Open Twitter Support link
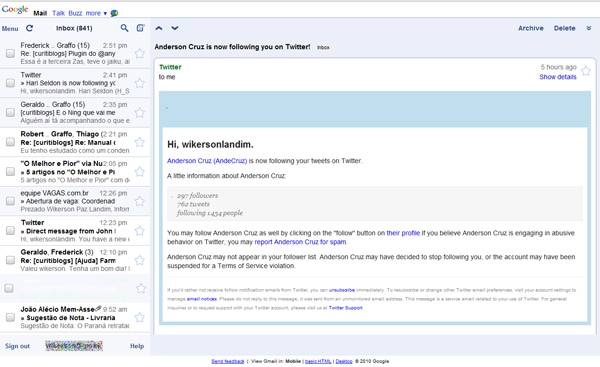 [346, 308]
